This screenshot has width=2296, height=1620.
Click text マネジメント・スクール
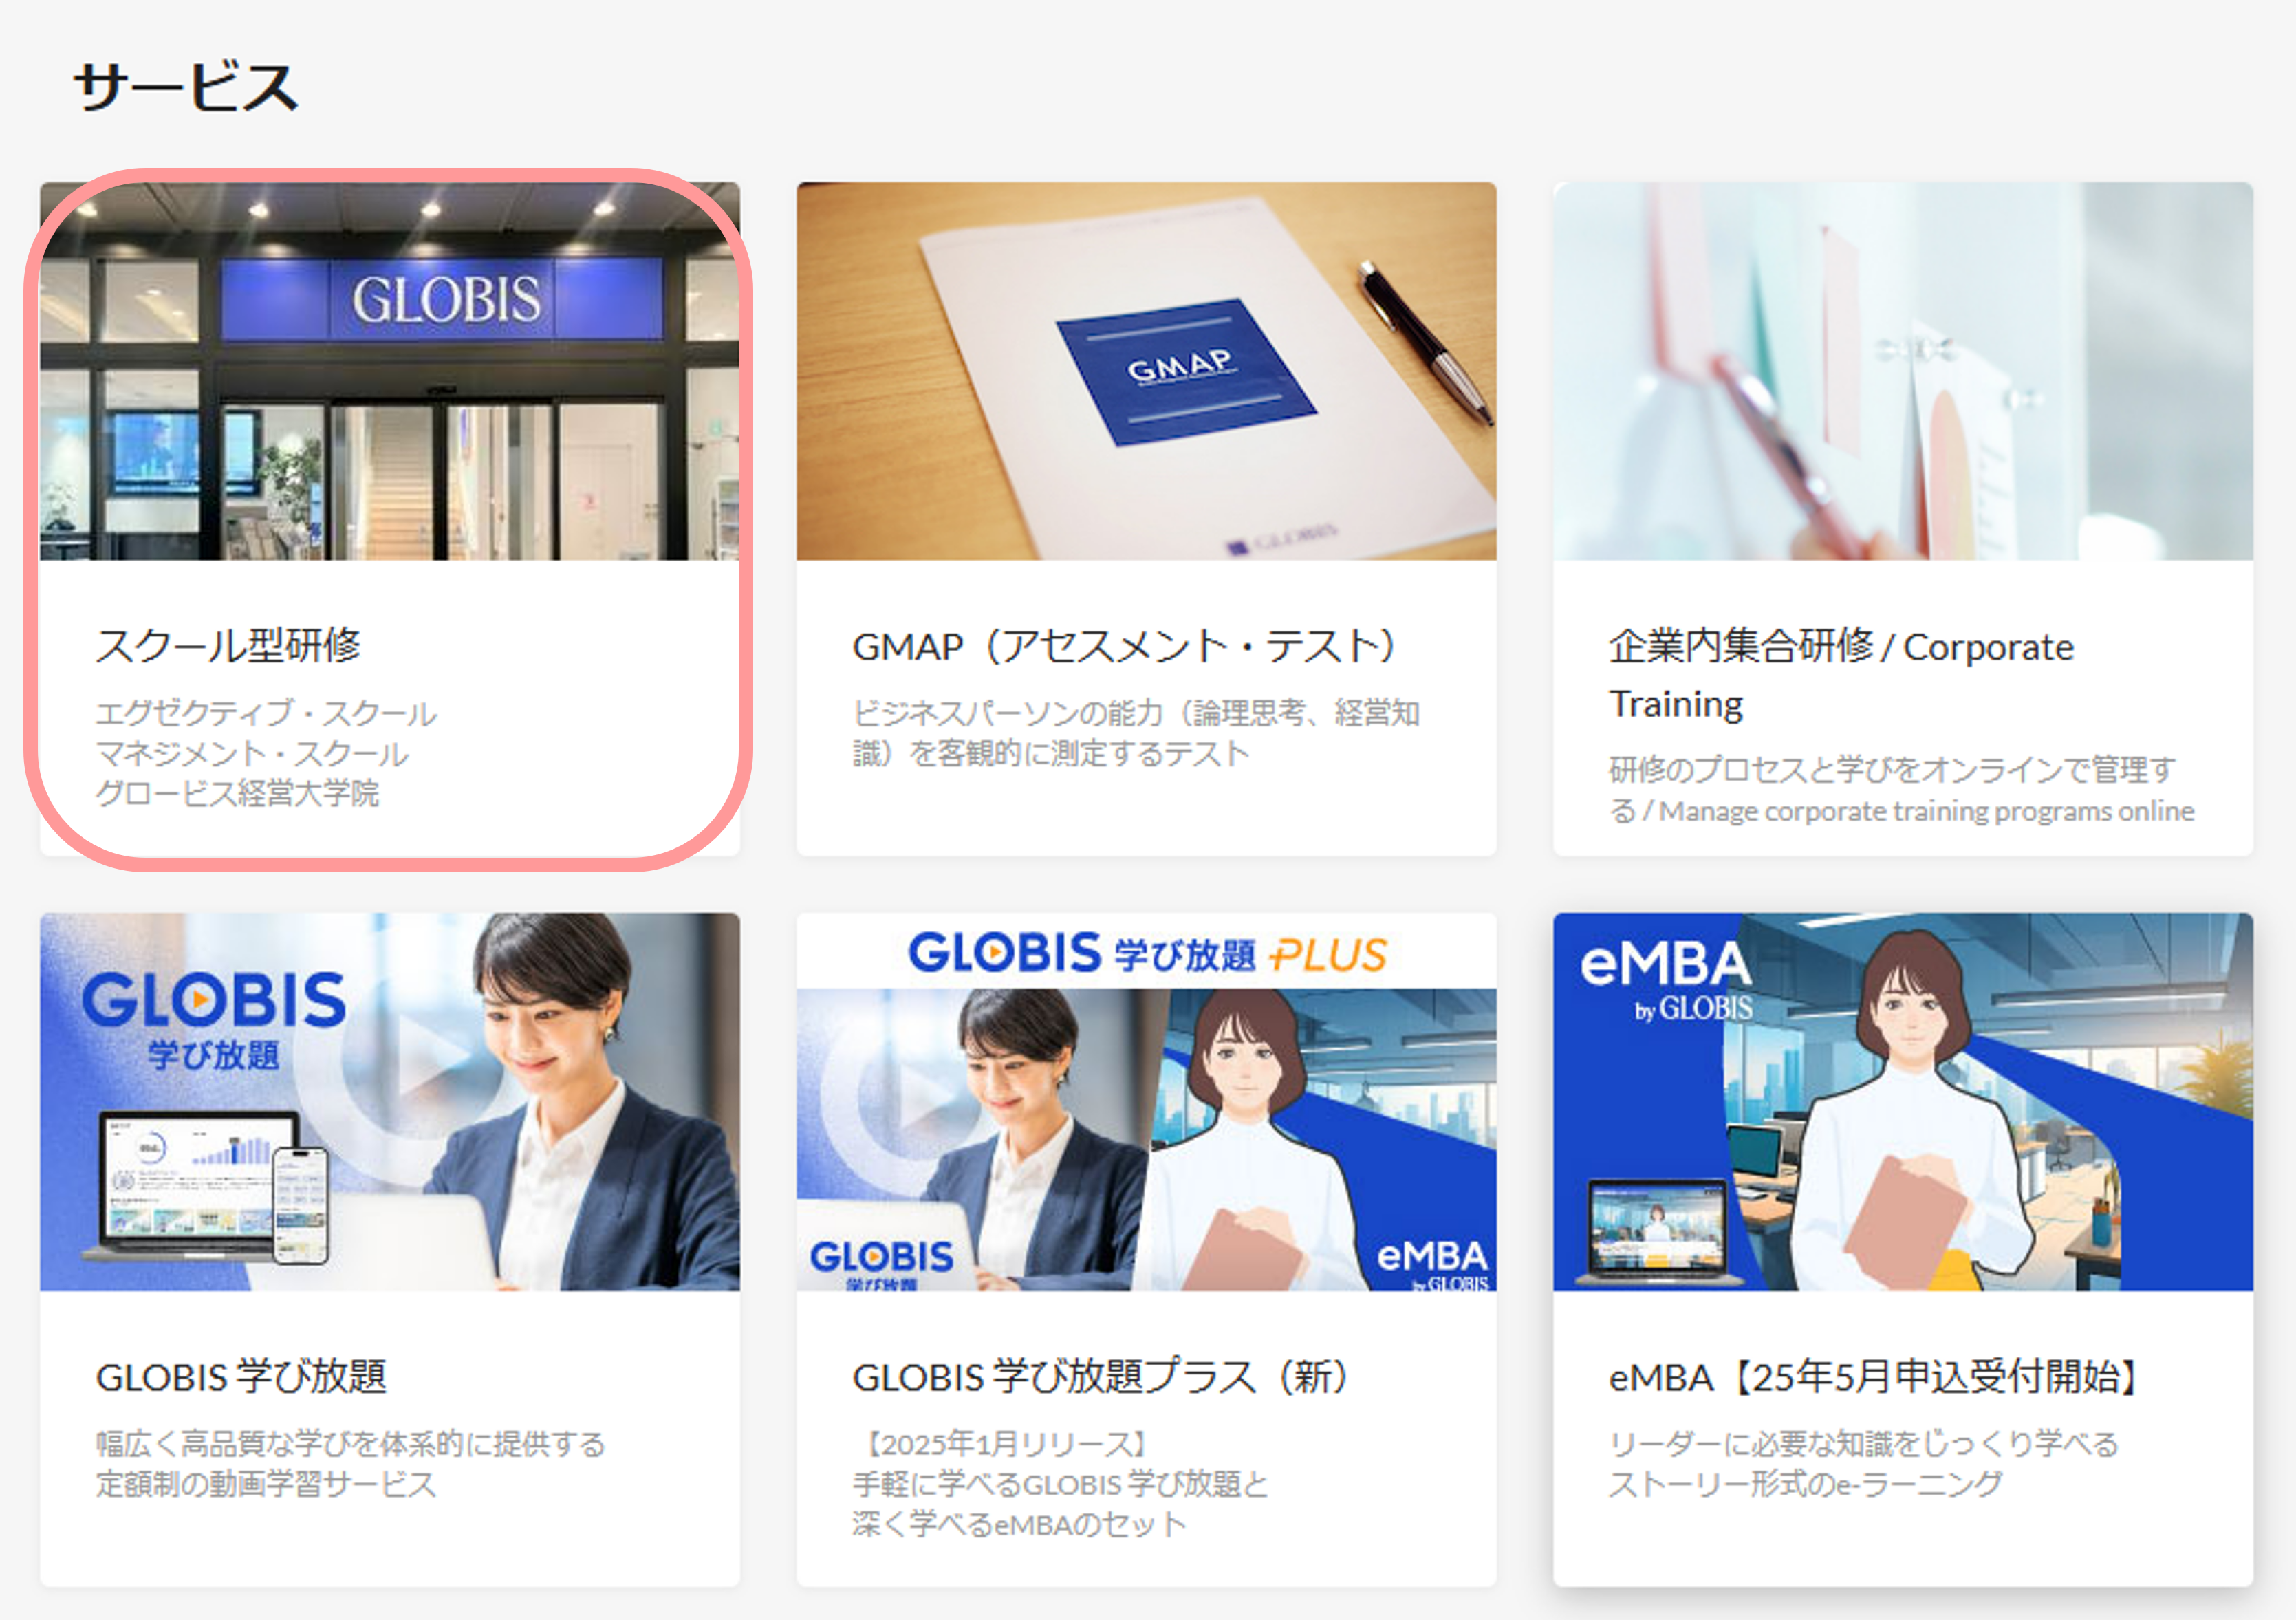point(252,753)
